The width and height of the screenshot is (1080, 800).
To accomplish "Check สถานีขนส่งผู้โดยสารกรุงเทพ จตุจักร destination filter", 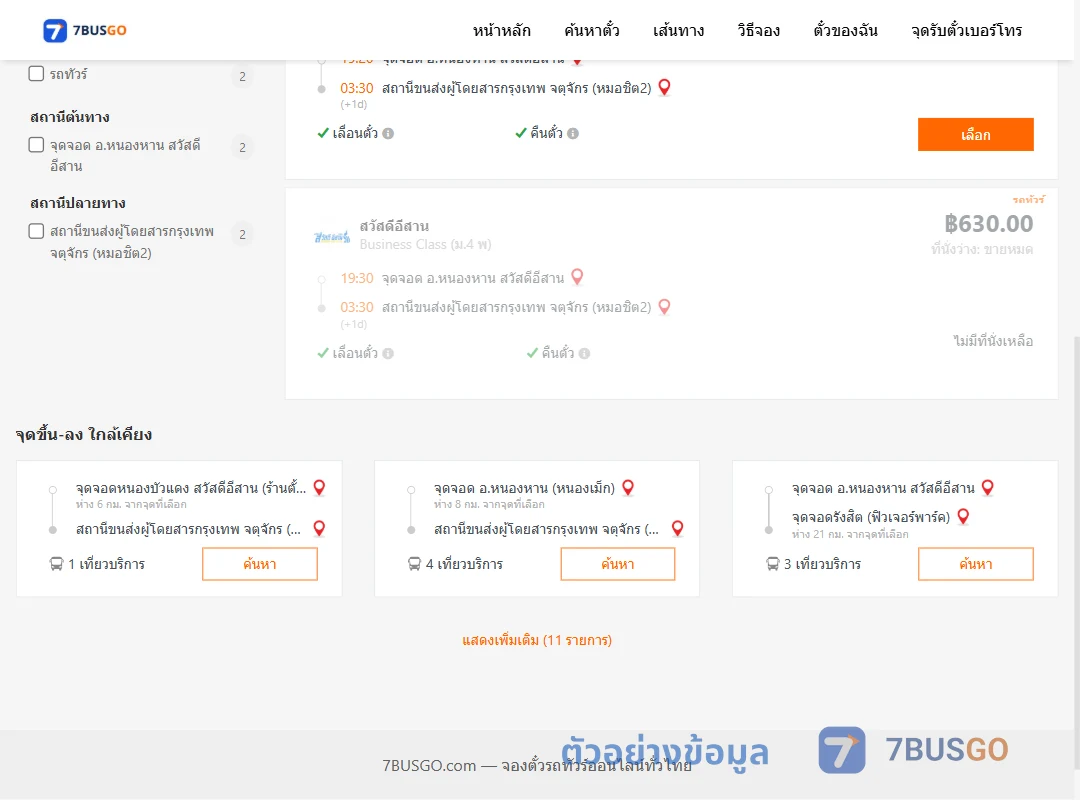I will [x=36, y=231].
